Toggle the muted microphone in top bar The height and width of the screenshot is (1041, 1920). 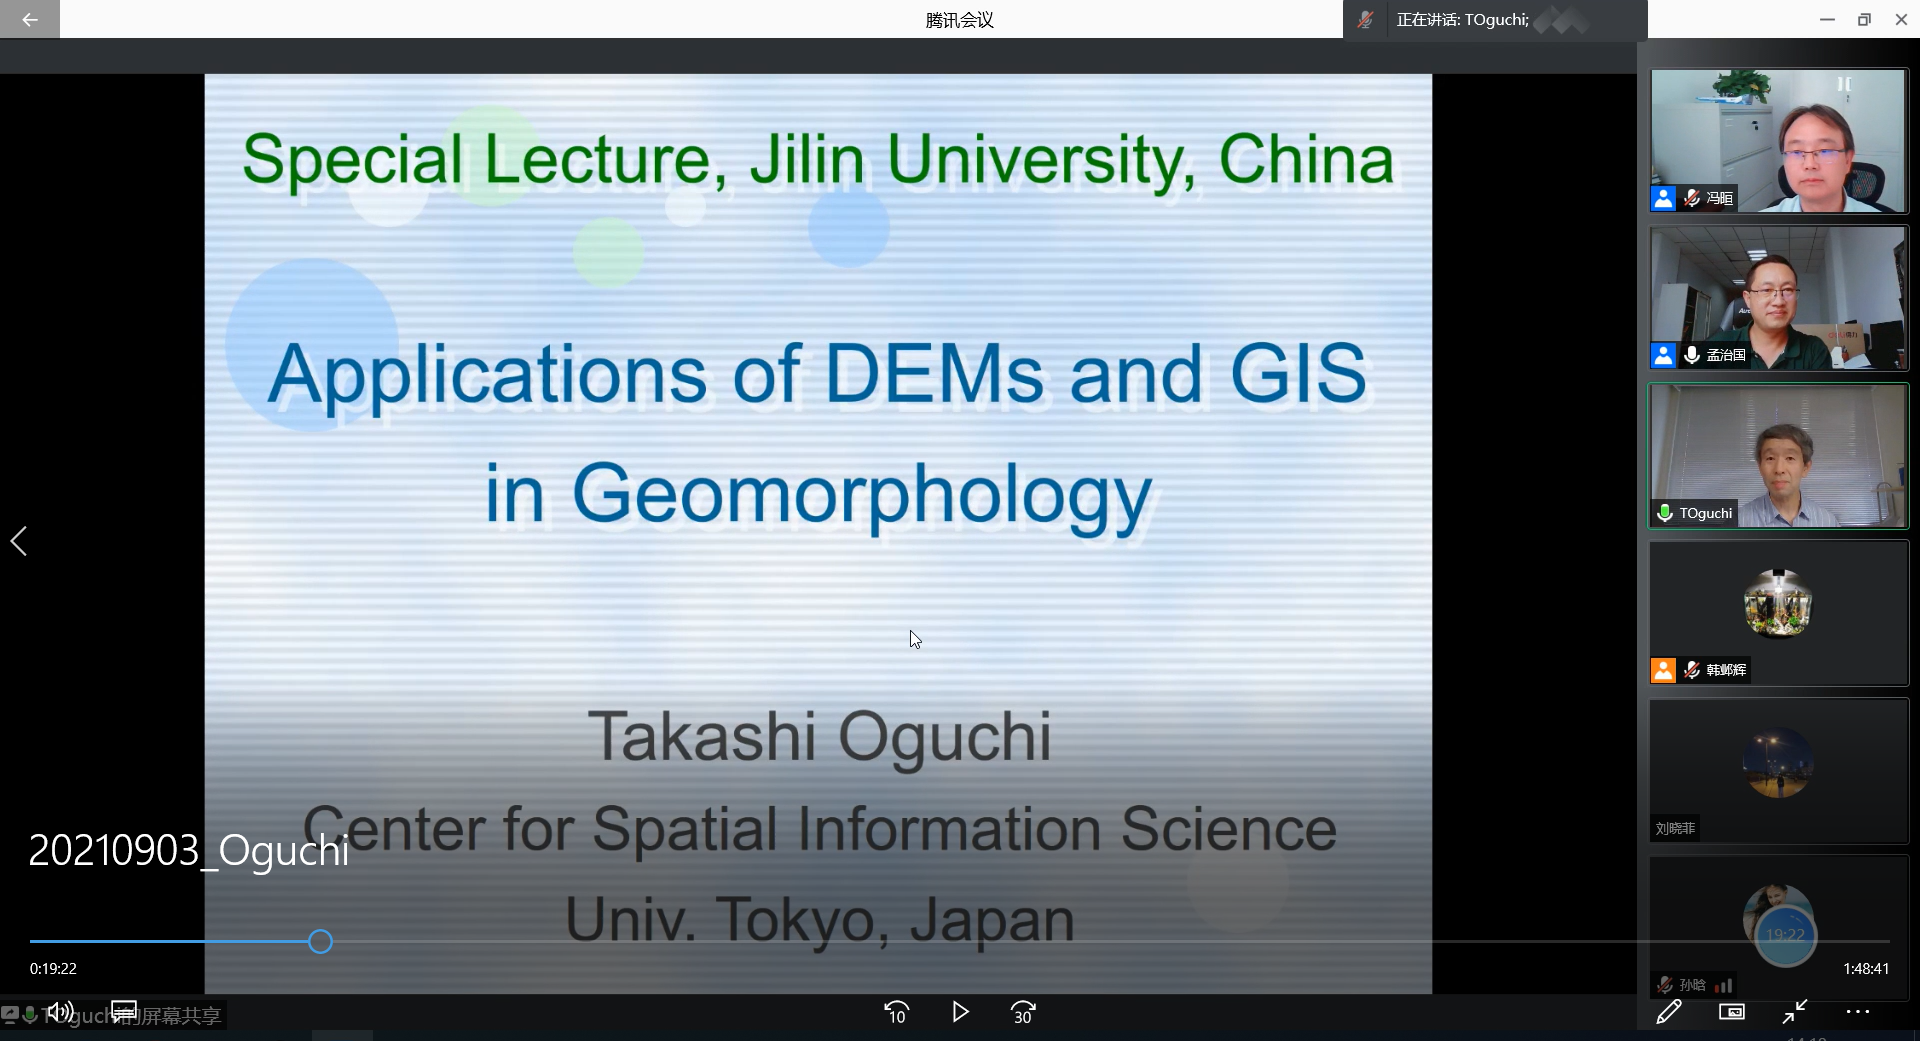[1365, 20]
